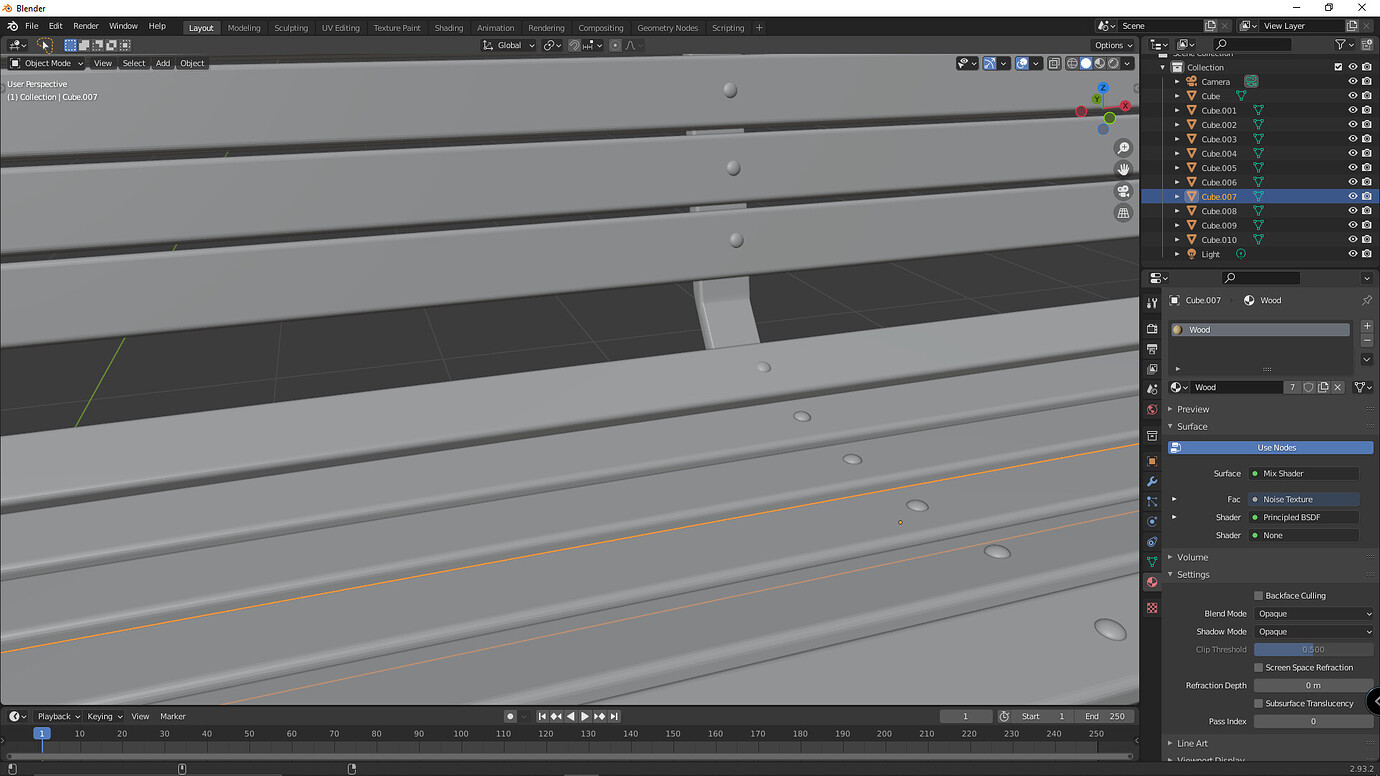The image size is (1380, 776).
Task: Switch to the Shading workspace tab
Action: 449,28
